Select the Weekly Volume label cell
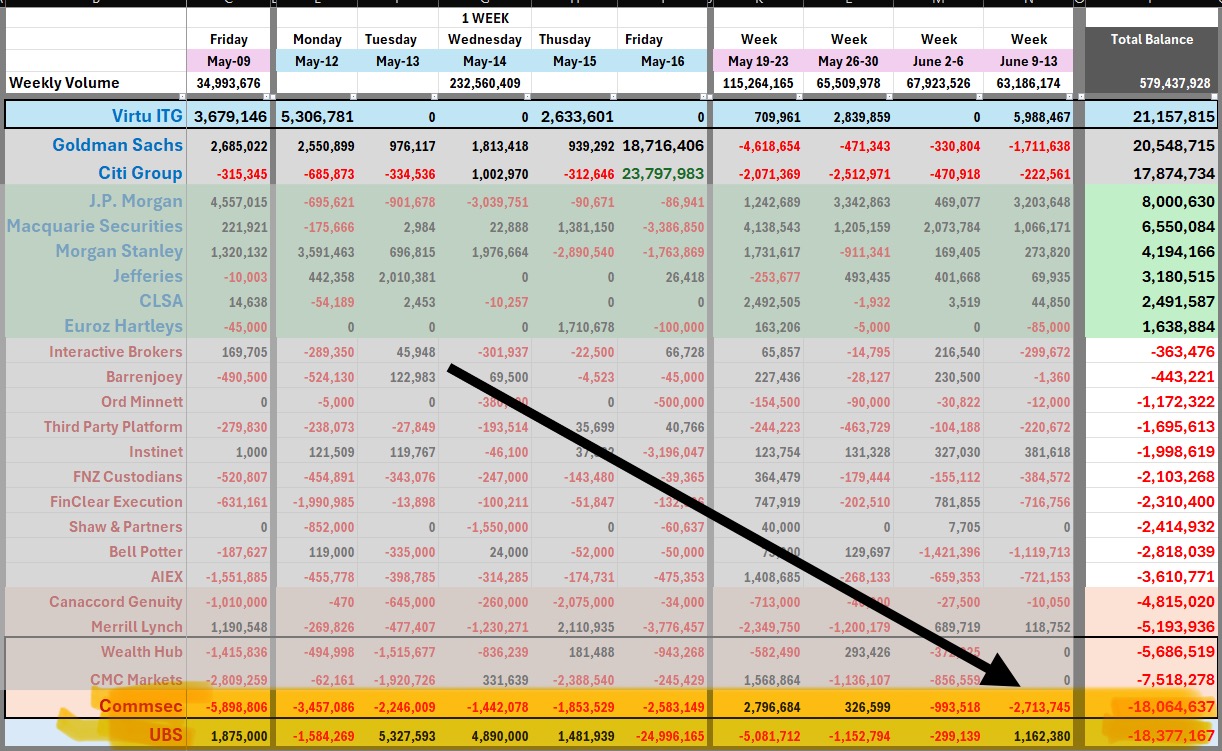This screenshot has width=1222, height=751. coord(64,83)
